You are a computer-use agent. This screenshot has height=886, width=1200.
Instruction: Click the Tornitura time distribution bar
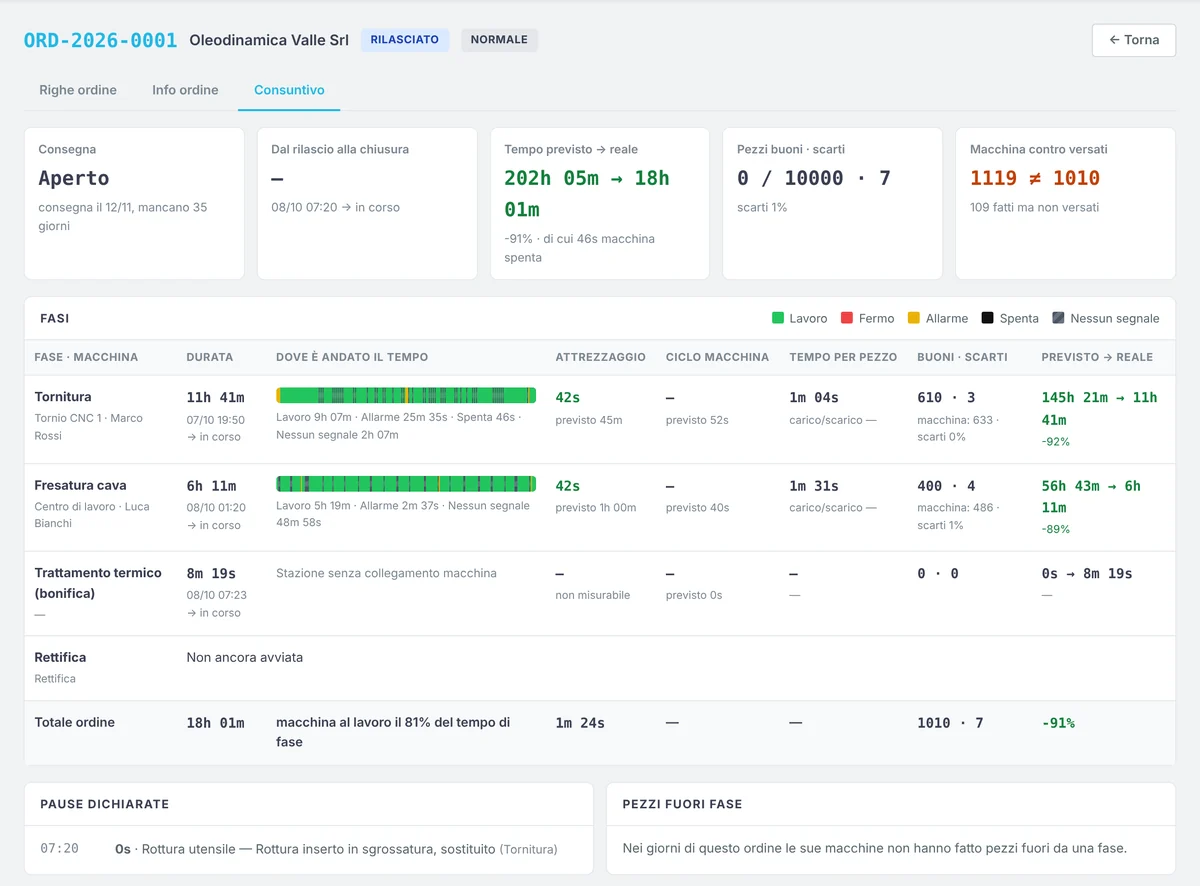coord(406,395)
